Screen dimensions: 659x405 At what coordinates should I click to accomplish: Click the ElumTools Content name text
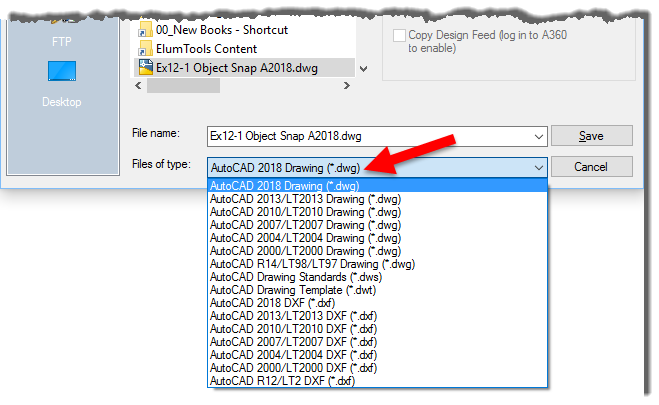click(206, 49)
